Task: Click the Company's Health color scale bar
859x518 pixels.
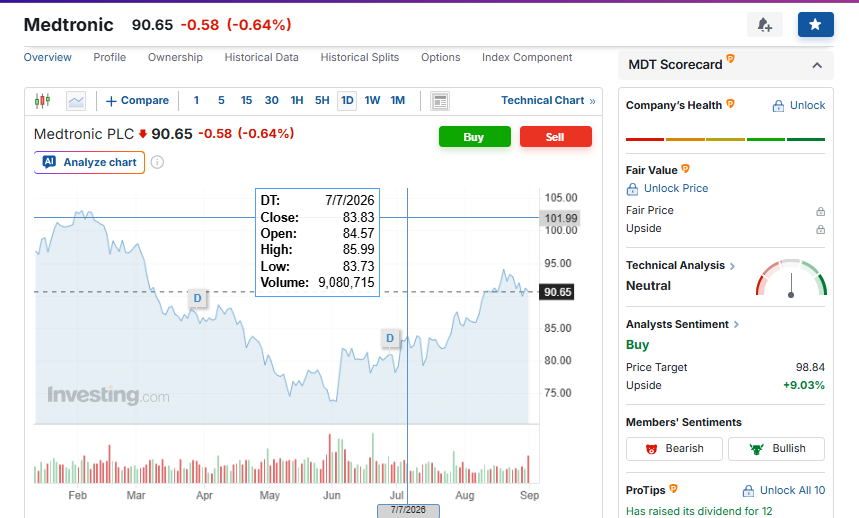Action: [x=725, y=140]
